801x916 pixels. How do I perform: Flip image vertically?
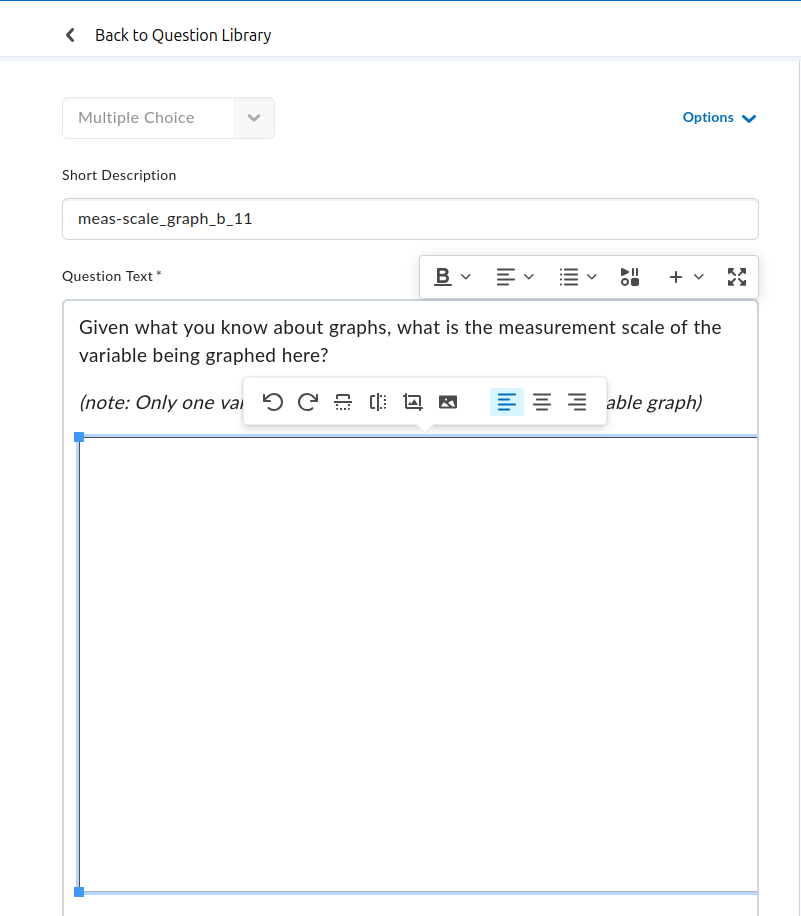(343, 402)
